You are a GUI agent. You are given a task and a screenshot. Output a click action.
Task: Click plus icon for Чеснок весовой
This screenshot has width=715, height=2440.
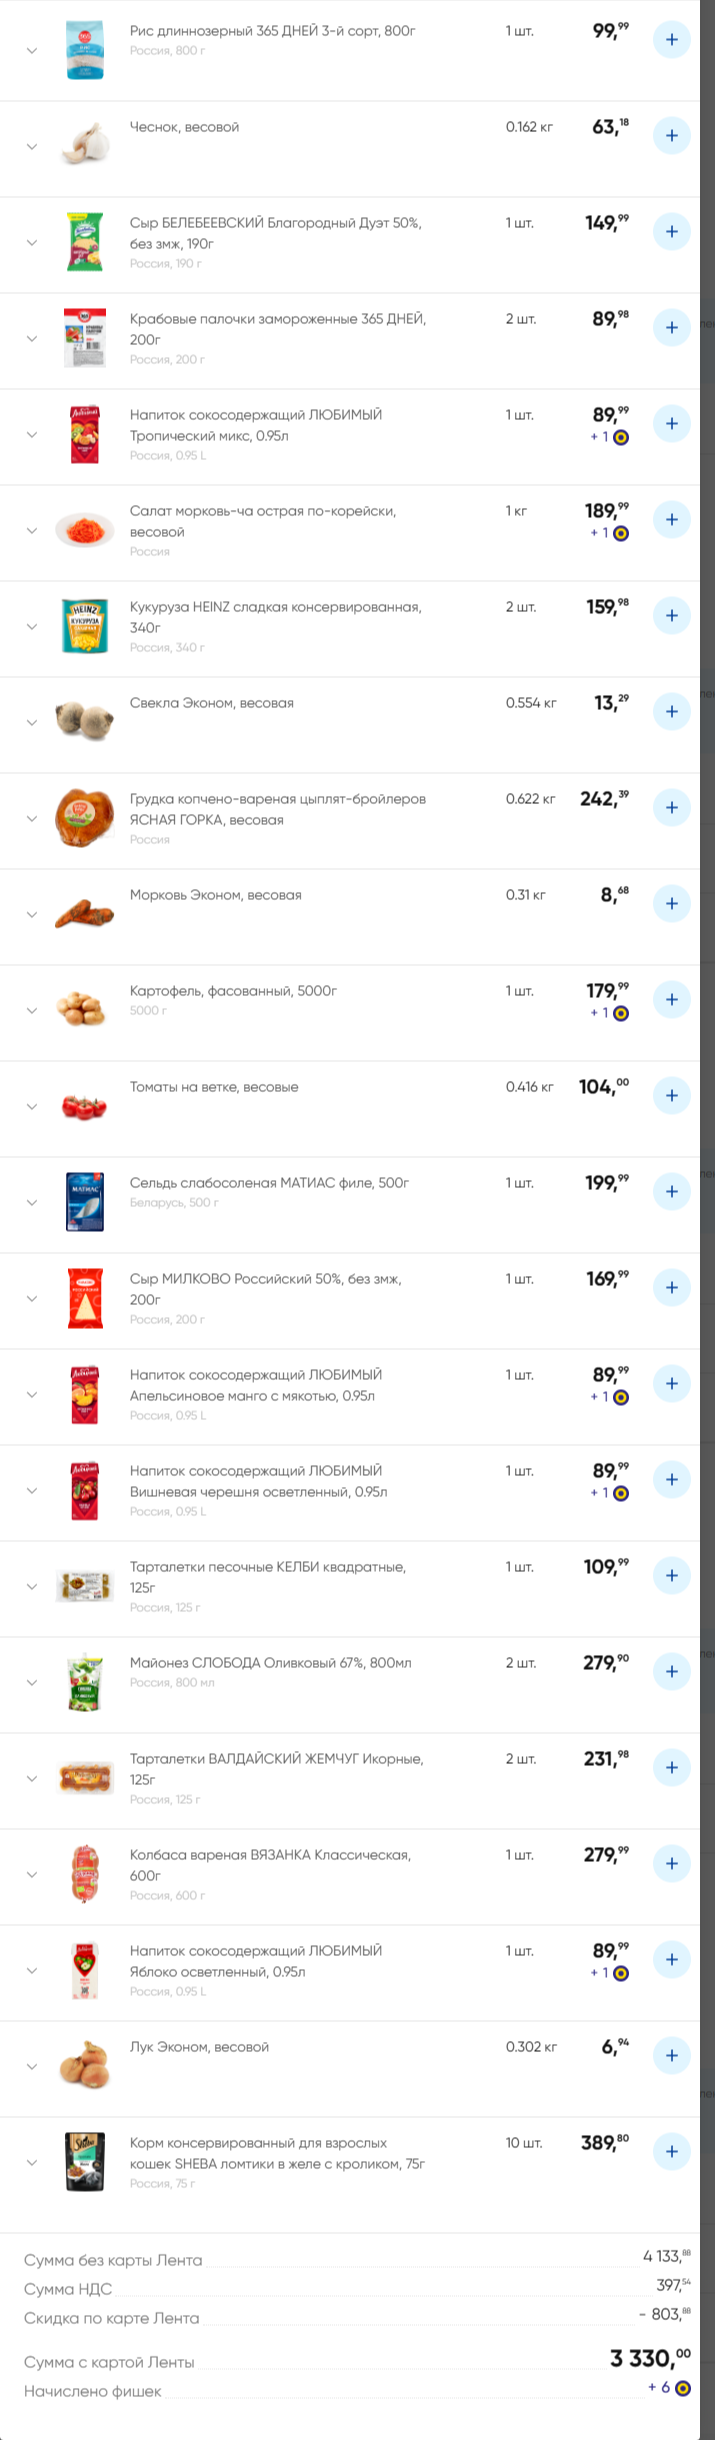pyautogui.click(x=671, y=136)
